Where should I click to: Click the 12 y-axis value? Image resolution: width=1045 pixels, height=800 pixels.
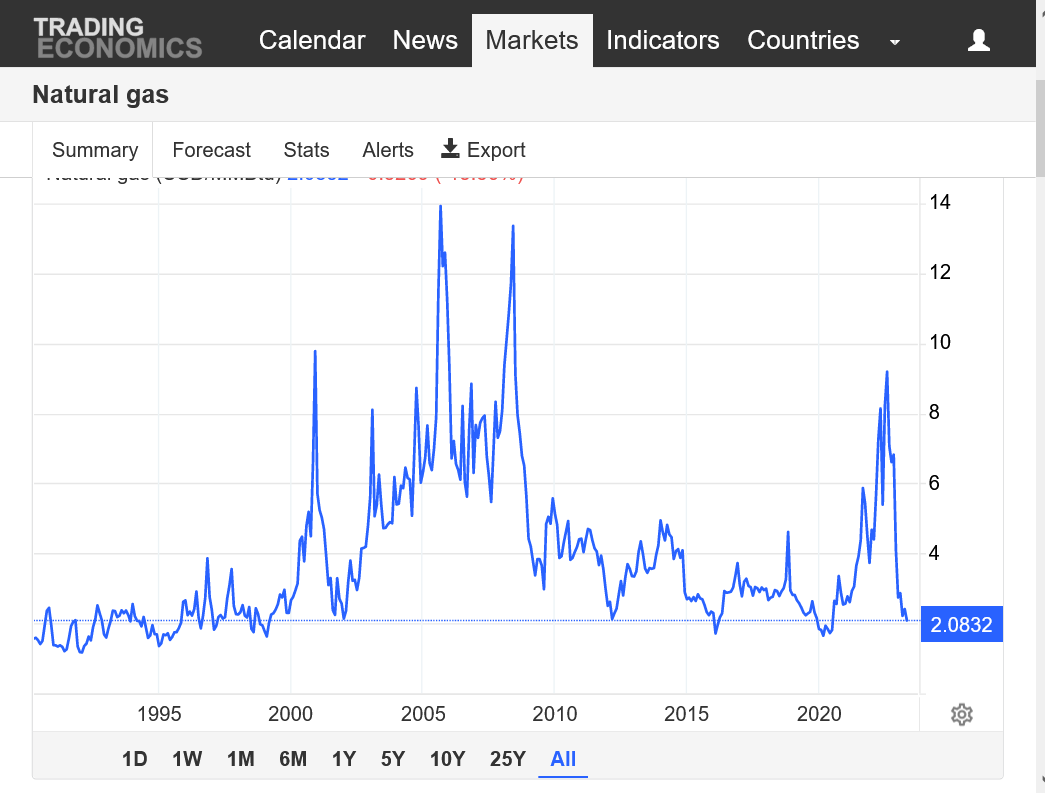click(x=940, y=272)
